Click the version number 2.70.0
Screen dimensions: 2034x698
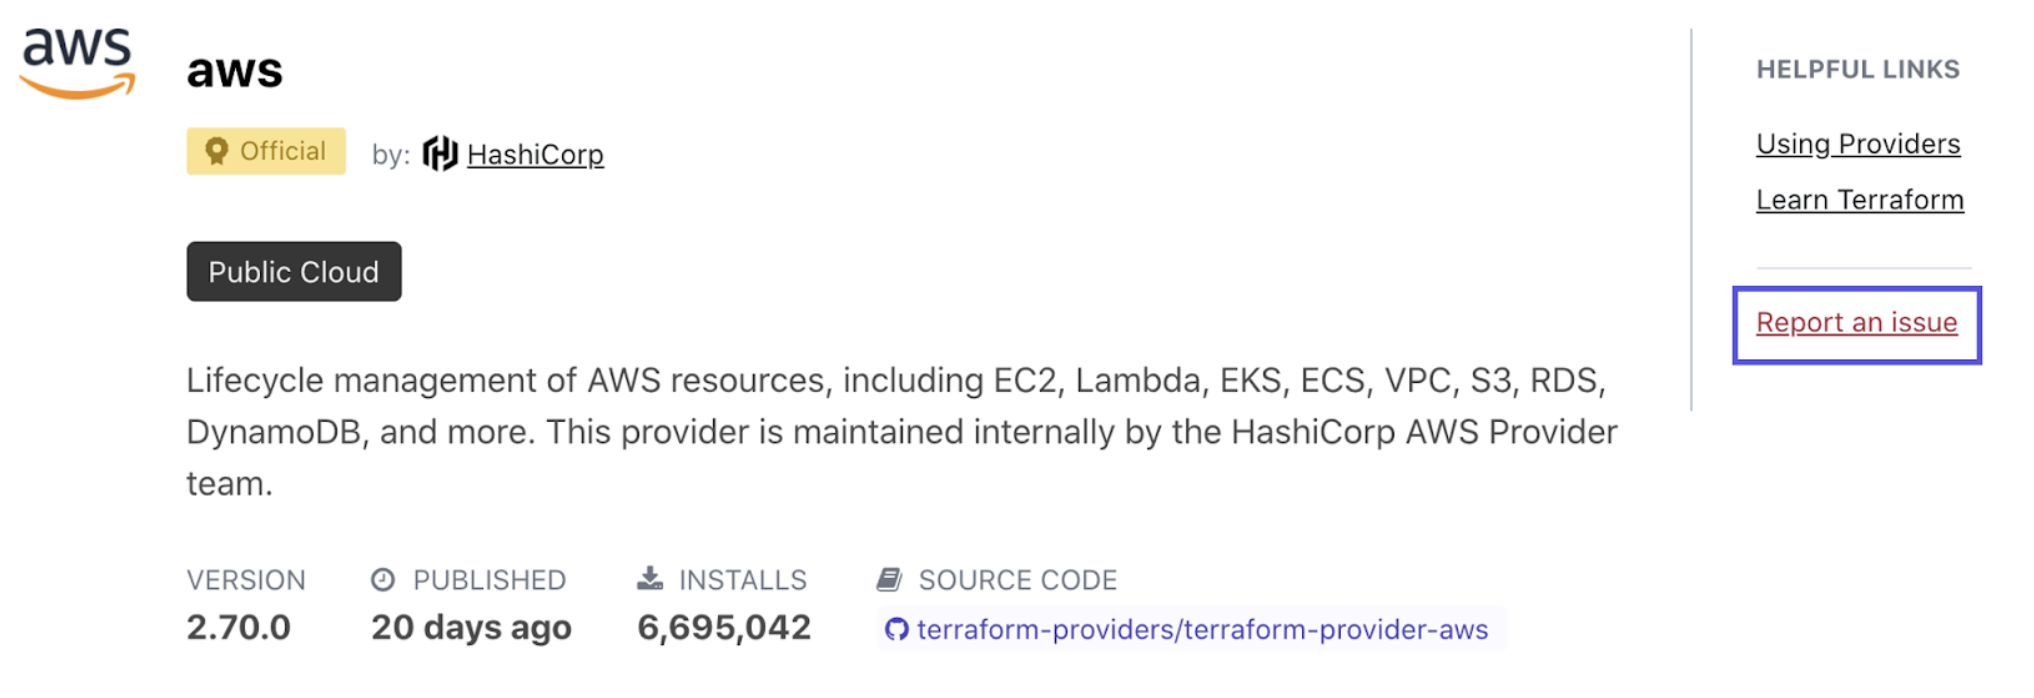(x=238, y=627)
